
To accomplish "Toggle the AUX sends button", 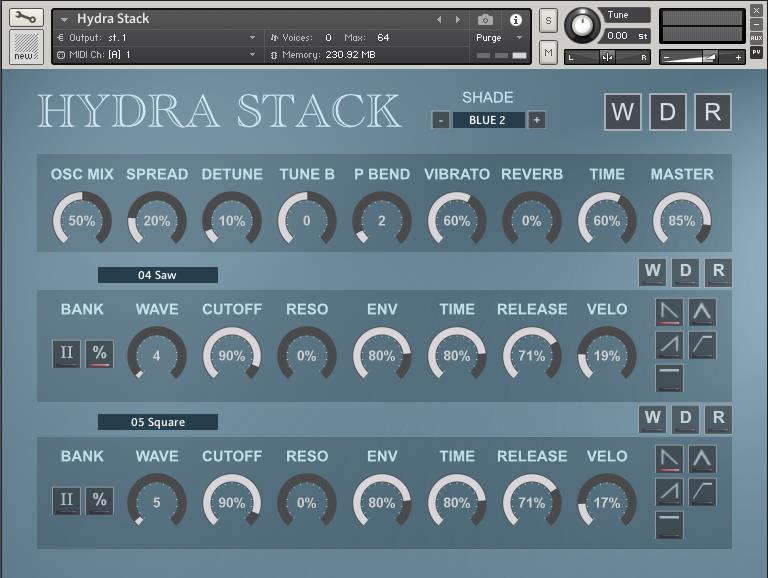I will click(x=756, y=38).
